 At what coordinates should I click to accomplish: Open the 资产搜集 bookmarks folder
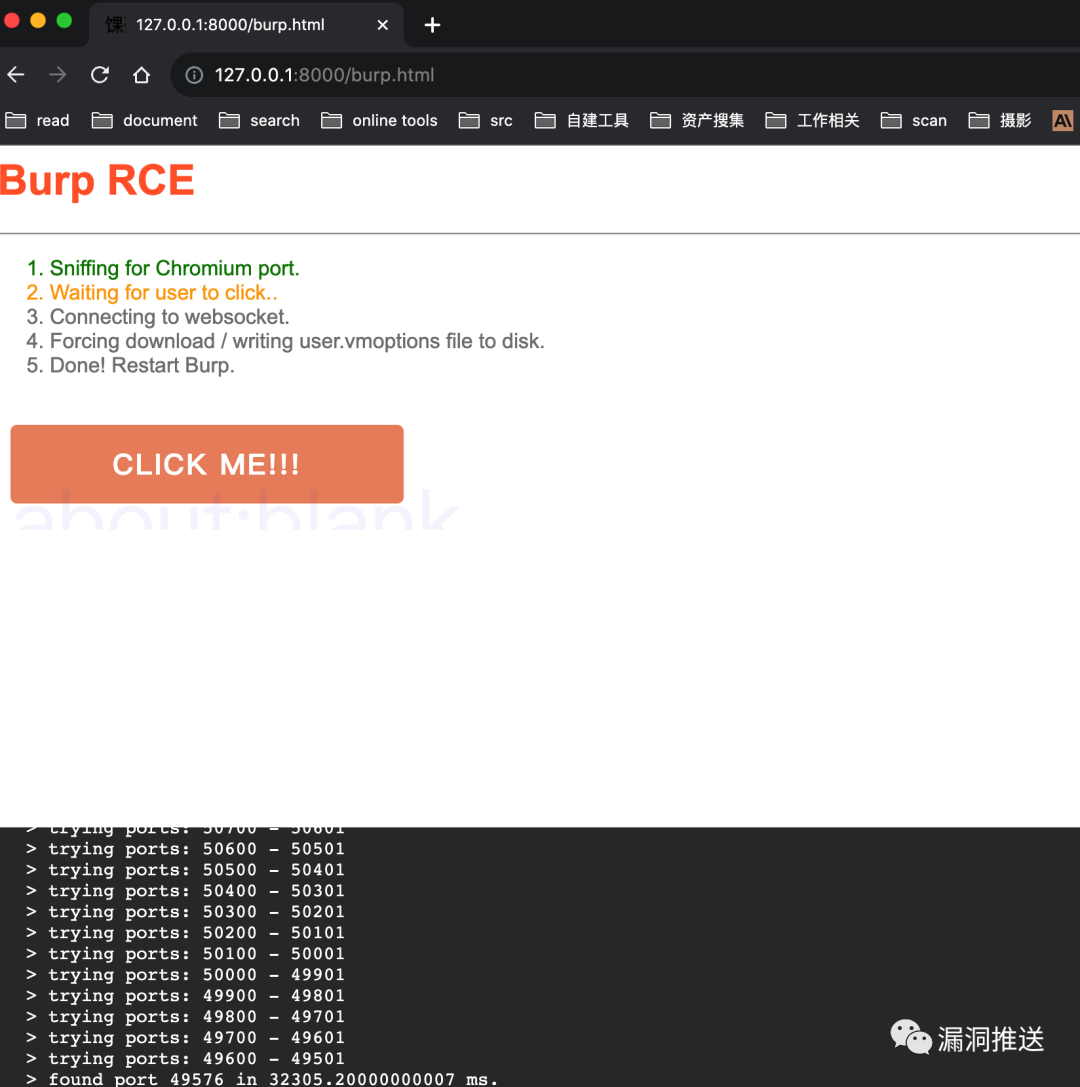coord(697,121)
